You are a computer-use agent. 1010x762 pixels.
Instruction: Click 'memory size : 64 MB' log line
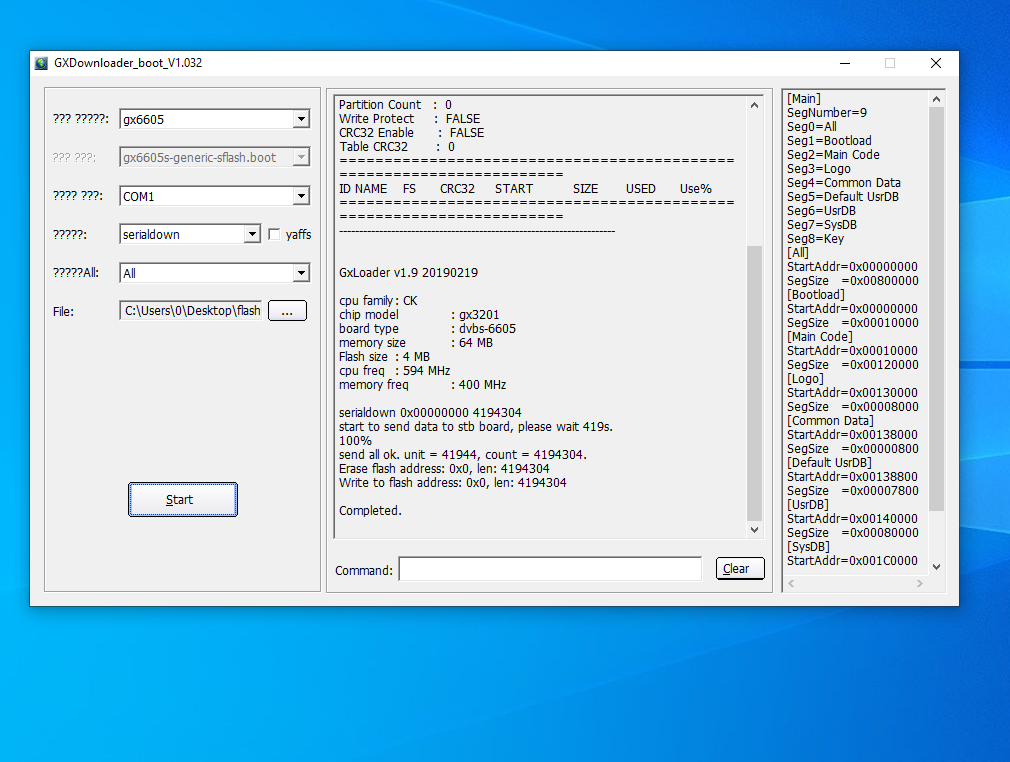[416, 343]
